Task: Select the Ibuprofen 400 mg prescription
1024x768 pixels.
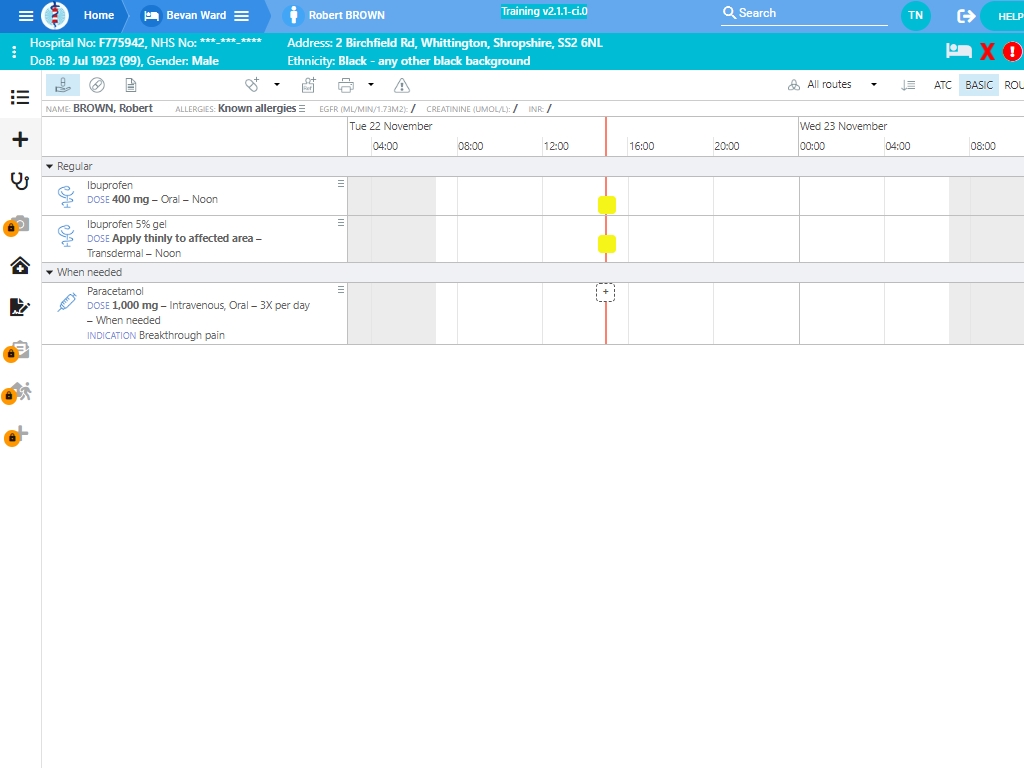Action: (x=195, y=196)
